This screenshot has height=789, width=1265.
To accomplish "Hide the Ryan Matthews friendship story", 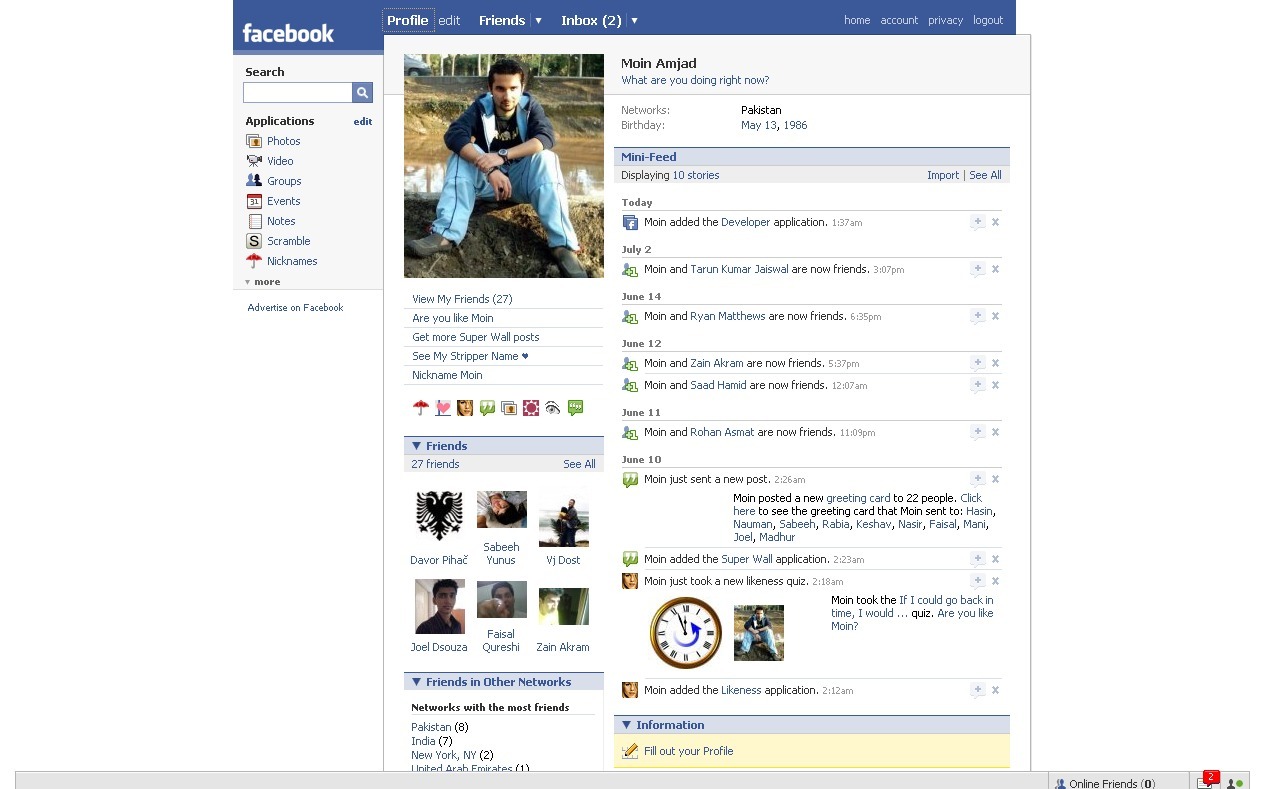I will [995, 316].
